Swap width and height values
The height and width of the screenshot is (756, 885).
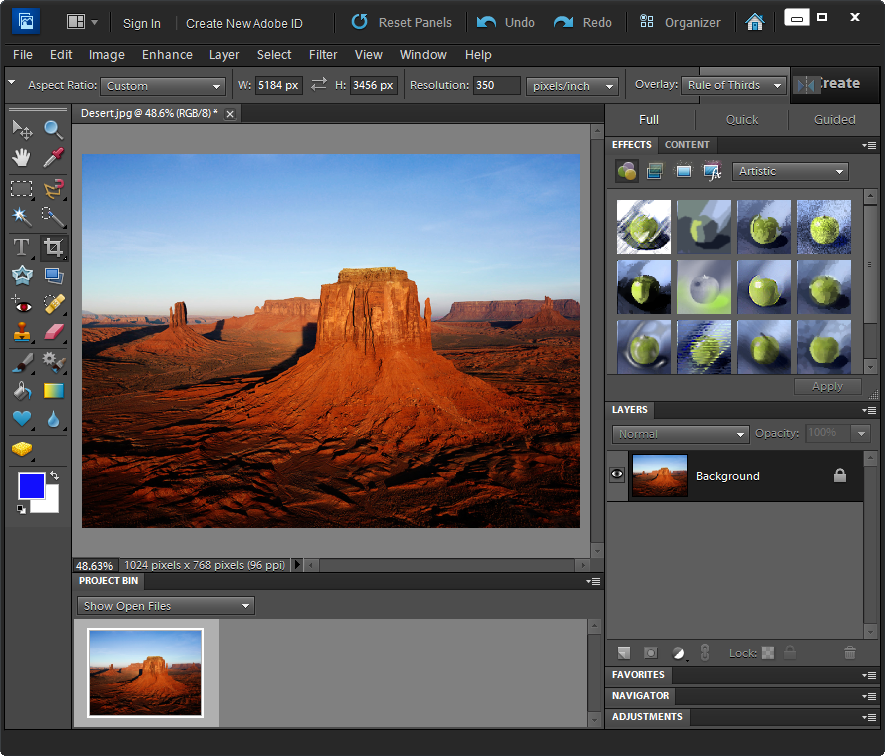pyautogui.click(x=319, y=85)
